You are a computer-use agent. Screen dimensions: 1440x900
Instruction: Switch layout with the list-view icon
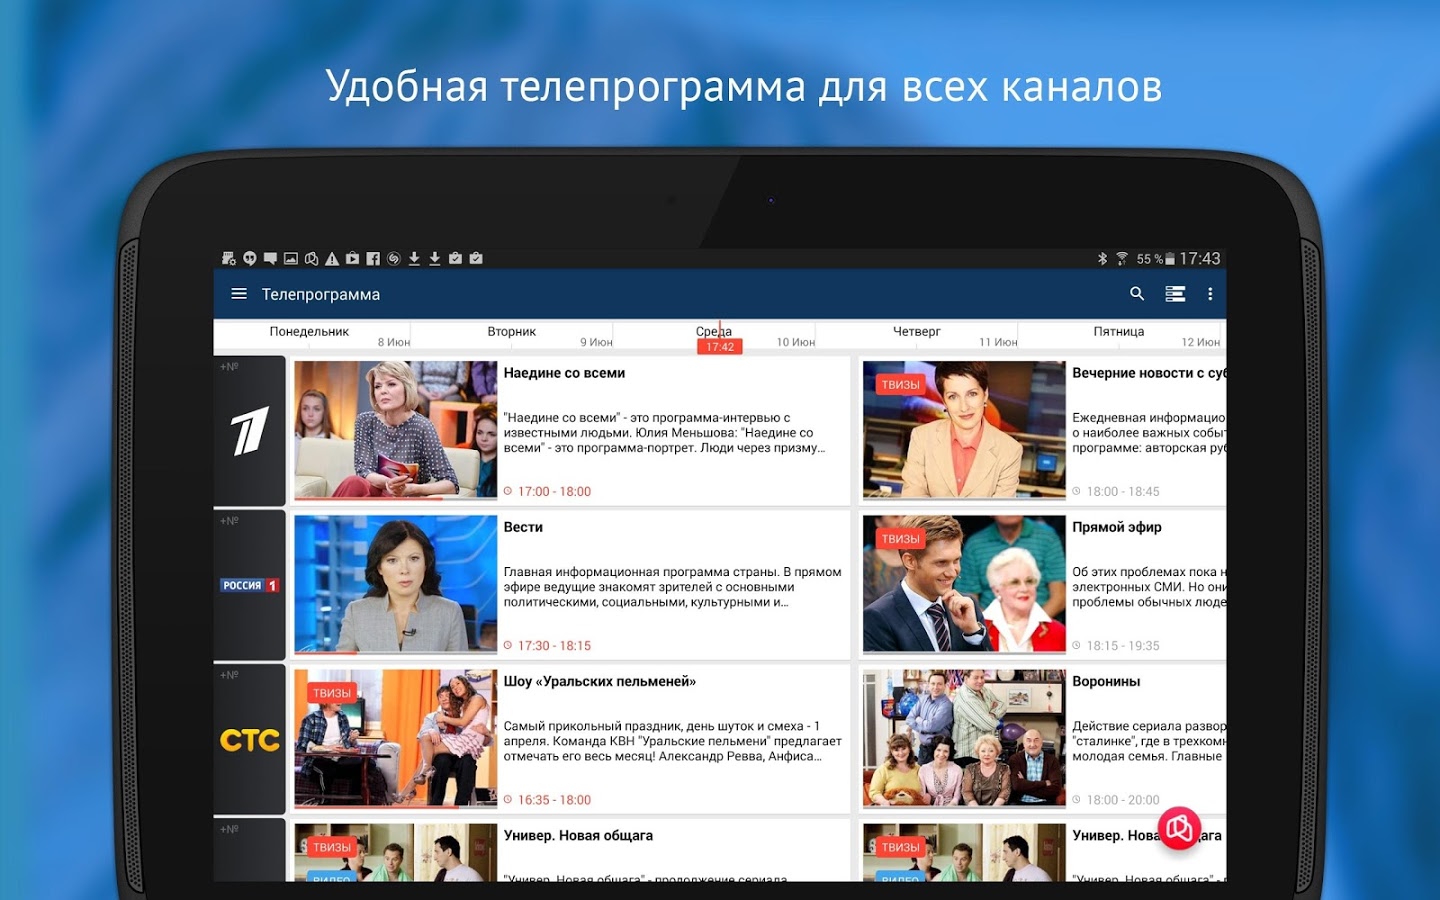[x=1175, y=294]
